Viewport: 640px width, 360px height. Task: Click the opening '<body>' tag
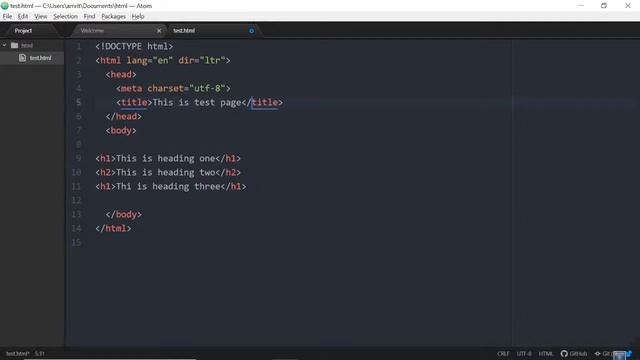(x=121, y=130)
